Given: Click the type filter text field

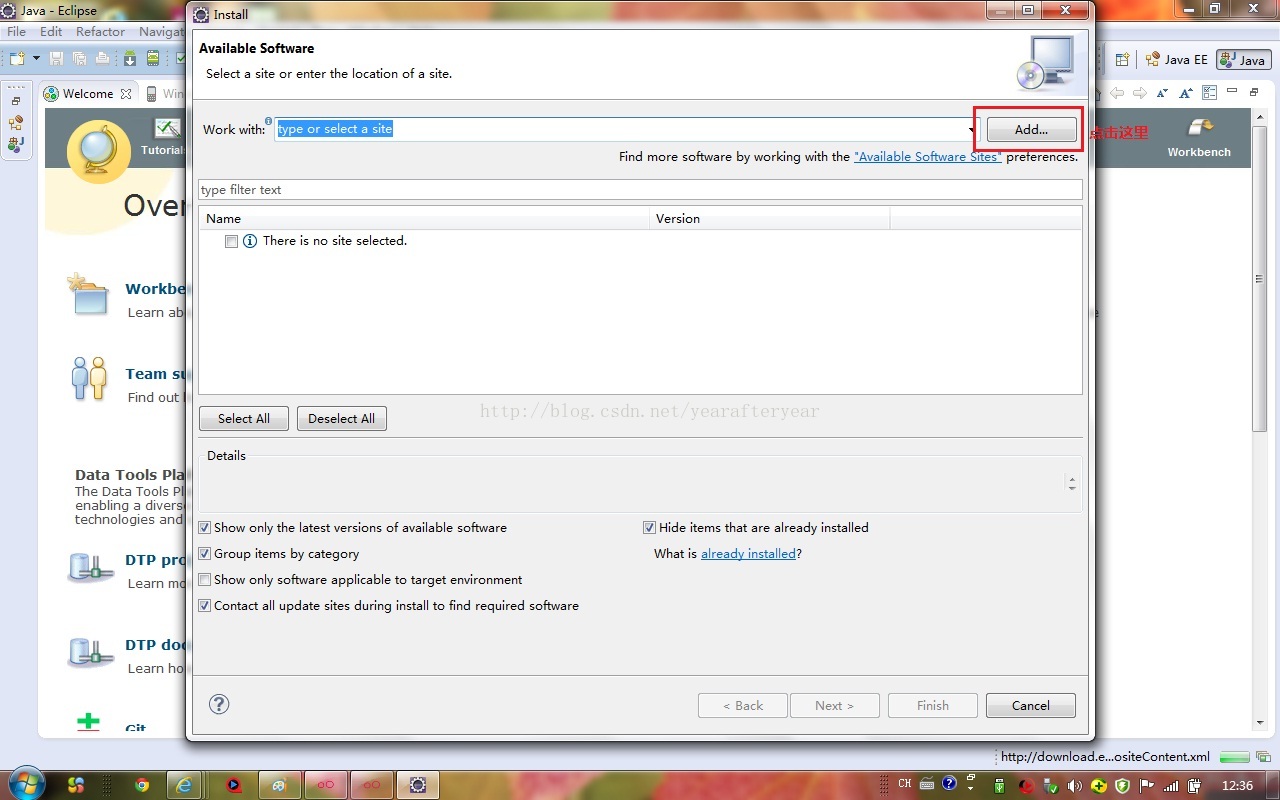Looking at the screenshot, I should 640,190.
